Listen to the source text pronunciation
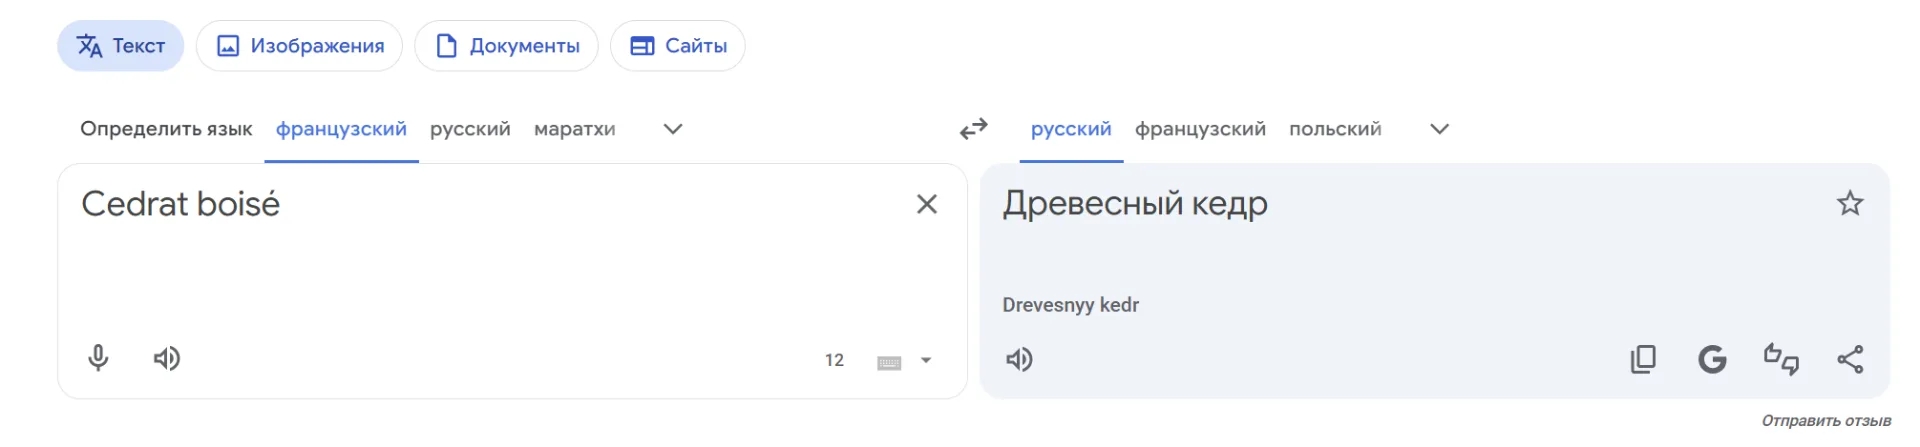Screen dimensions: 1920x447 167,358
